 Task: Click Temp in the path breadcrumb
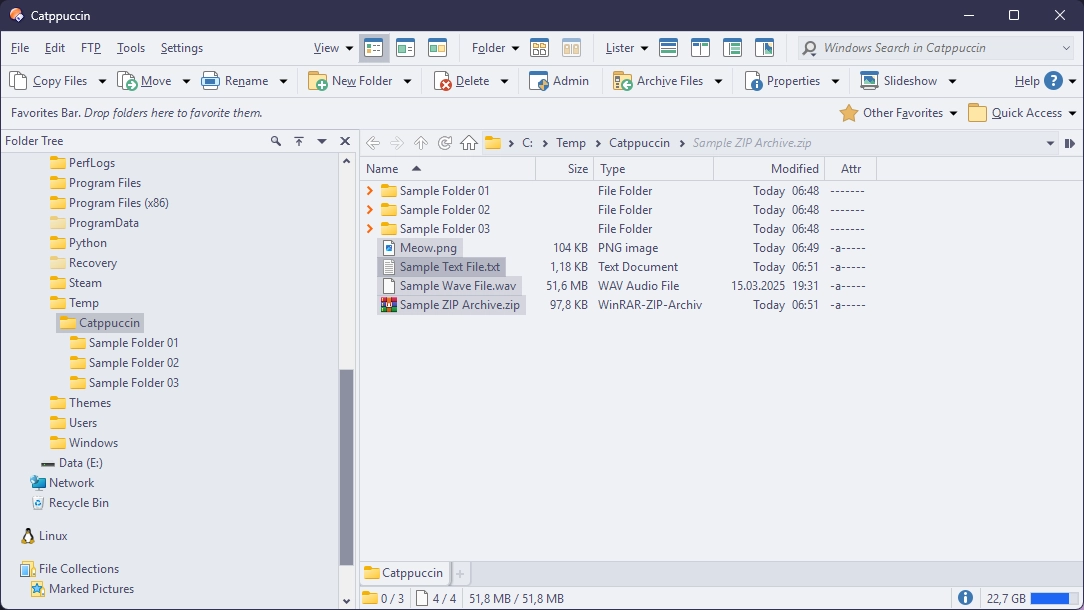pyautogui.click(x=571, y=143)
